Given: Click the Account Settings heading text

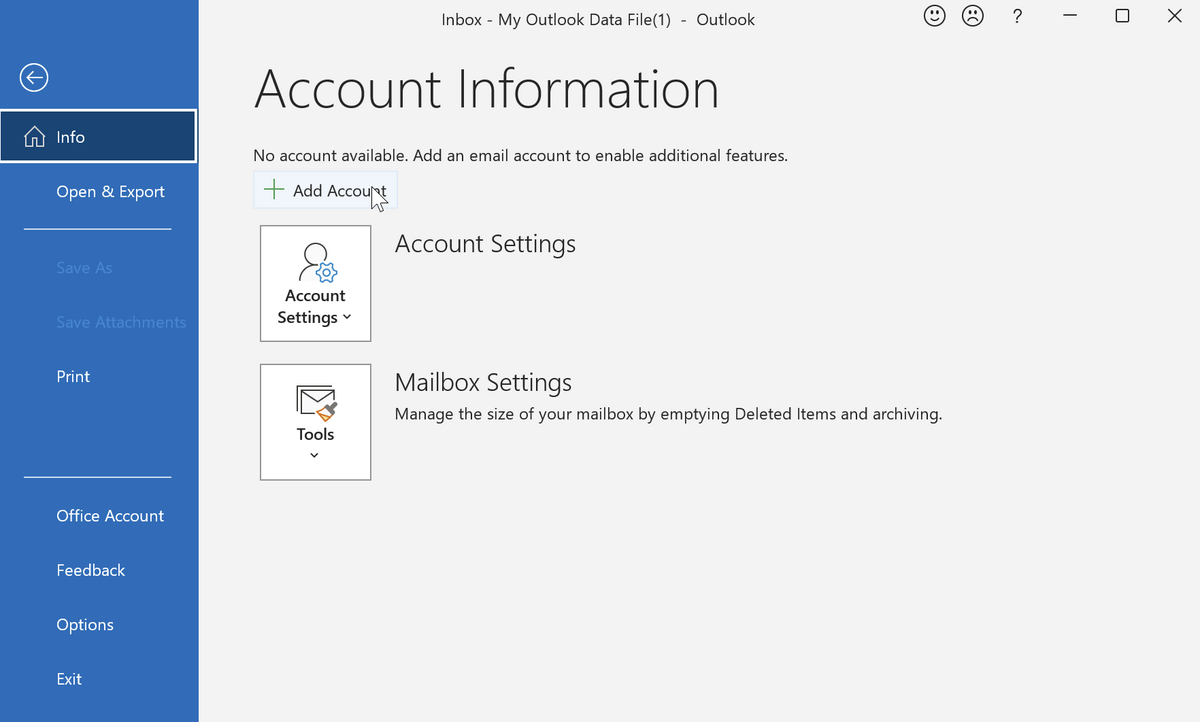Looking at the screenshot, I should 485,244.
